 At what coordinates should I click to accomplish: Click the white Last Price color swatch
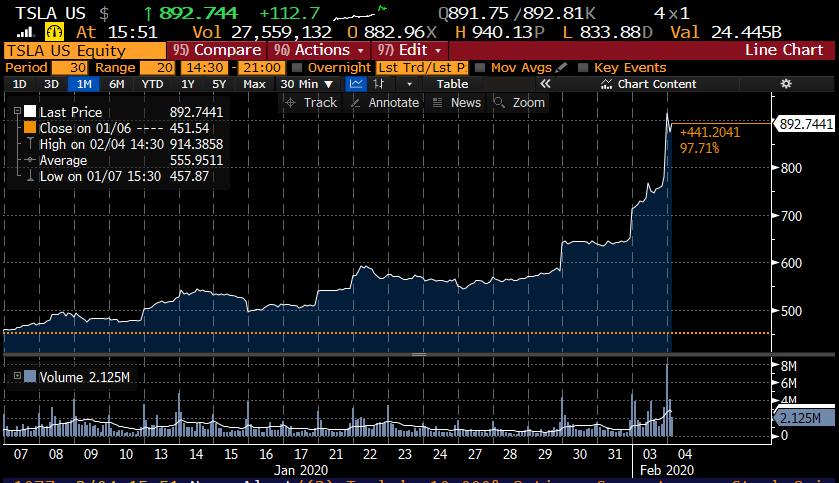pos(30,111)
